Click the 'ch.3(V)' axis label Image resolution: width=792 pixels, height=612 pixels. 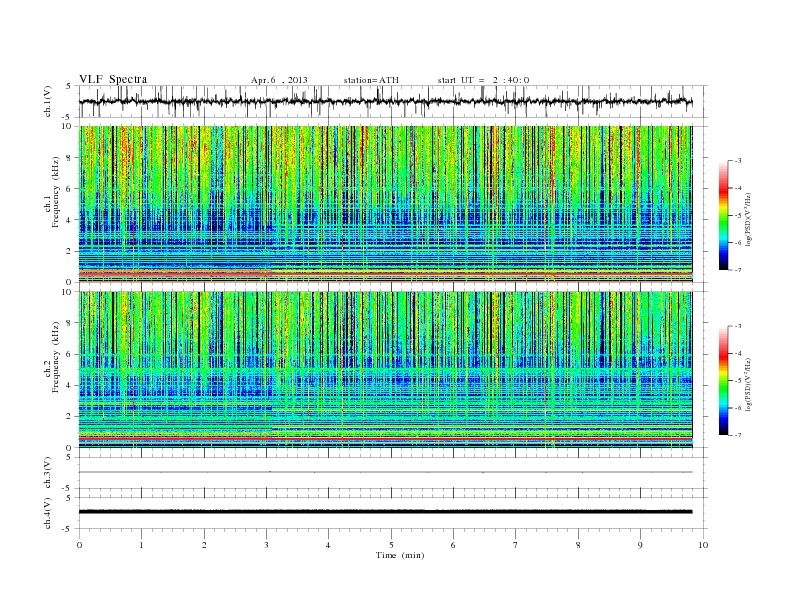(48, 473)
